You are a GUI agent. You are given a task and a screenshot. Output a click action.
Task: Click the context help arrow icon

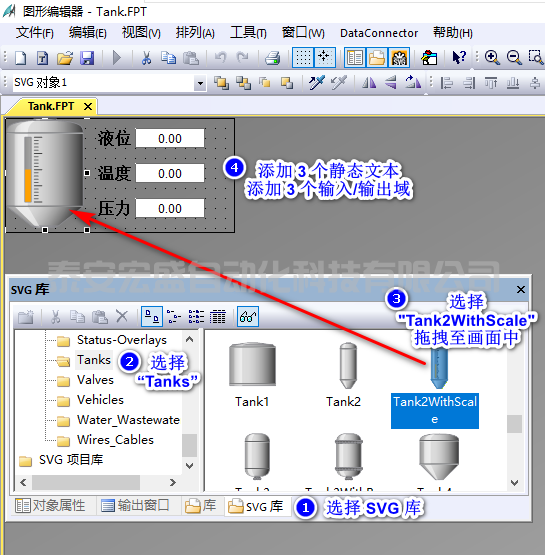click(x=459, y=57)
